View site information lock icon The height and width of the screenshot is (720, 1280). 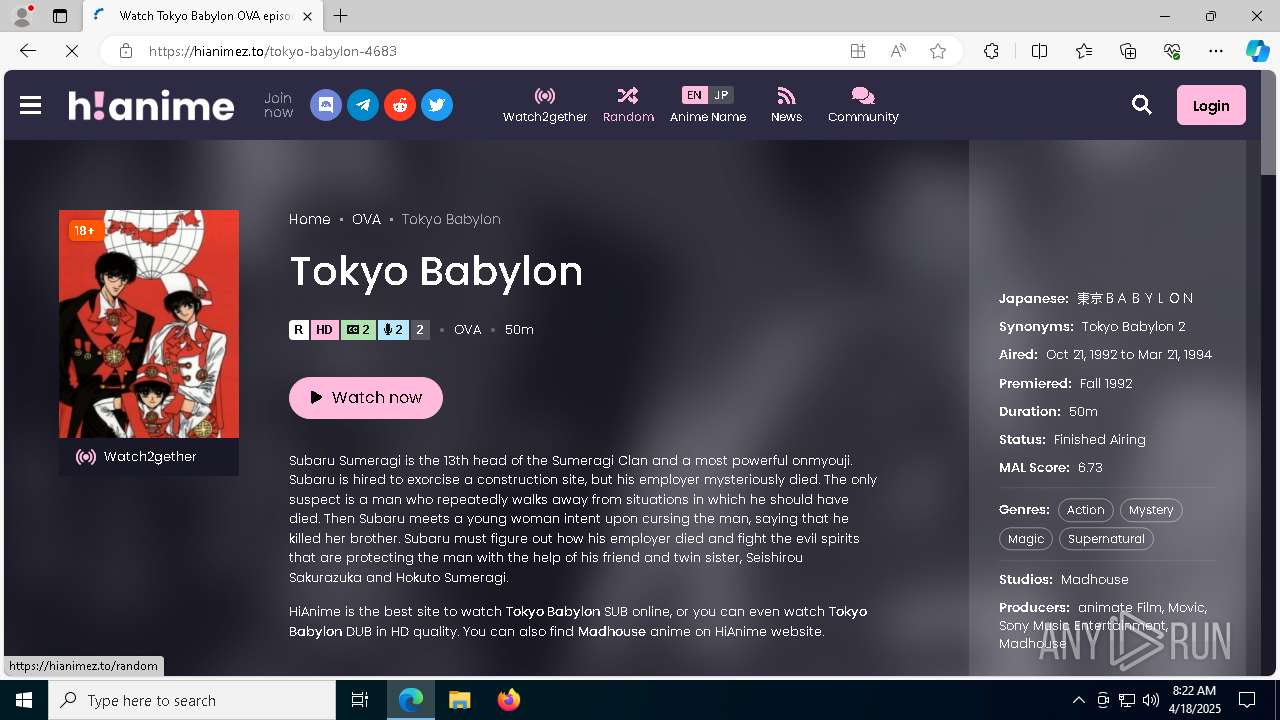click(126, 51)
